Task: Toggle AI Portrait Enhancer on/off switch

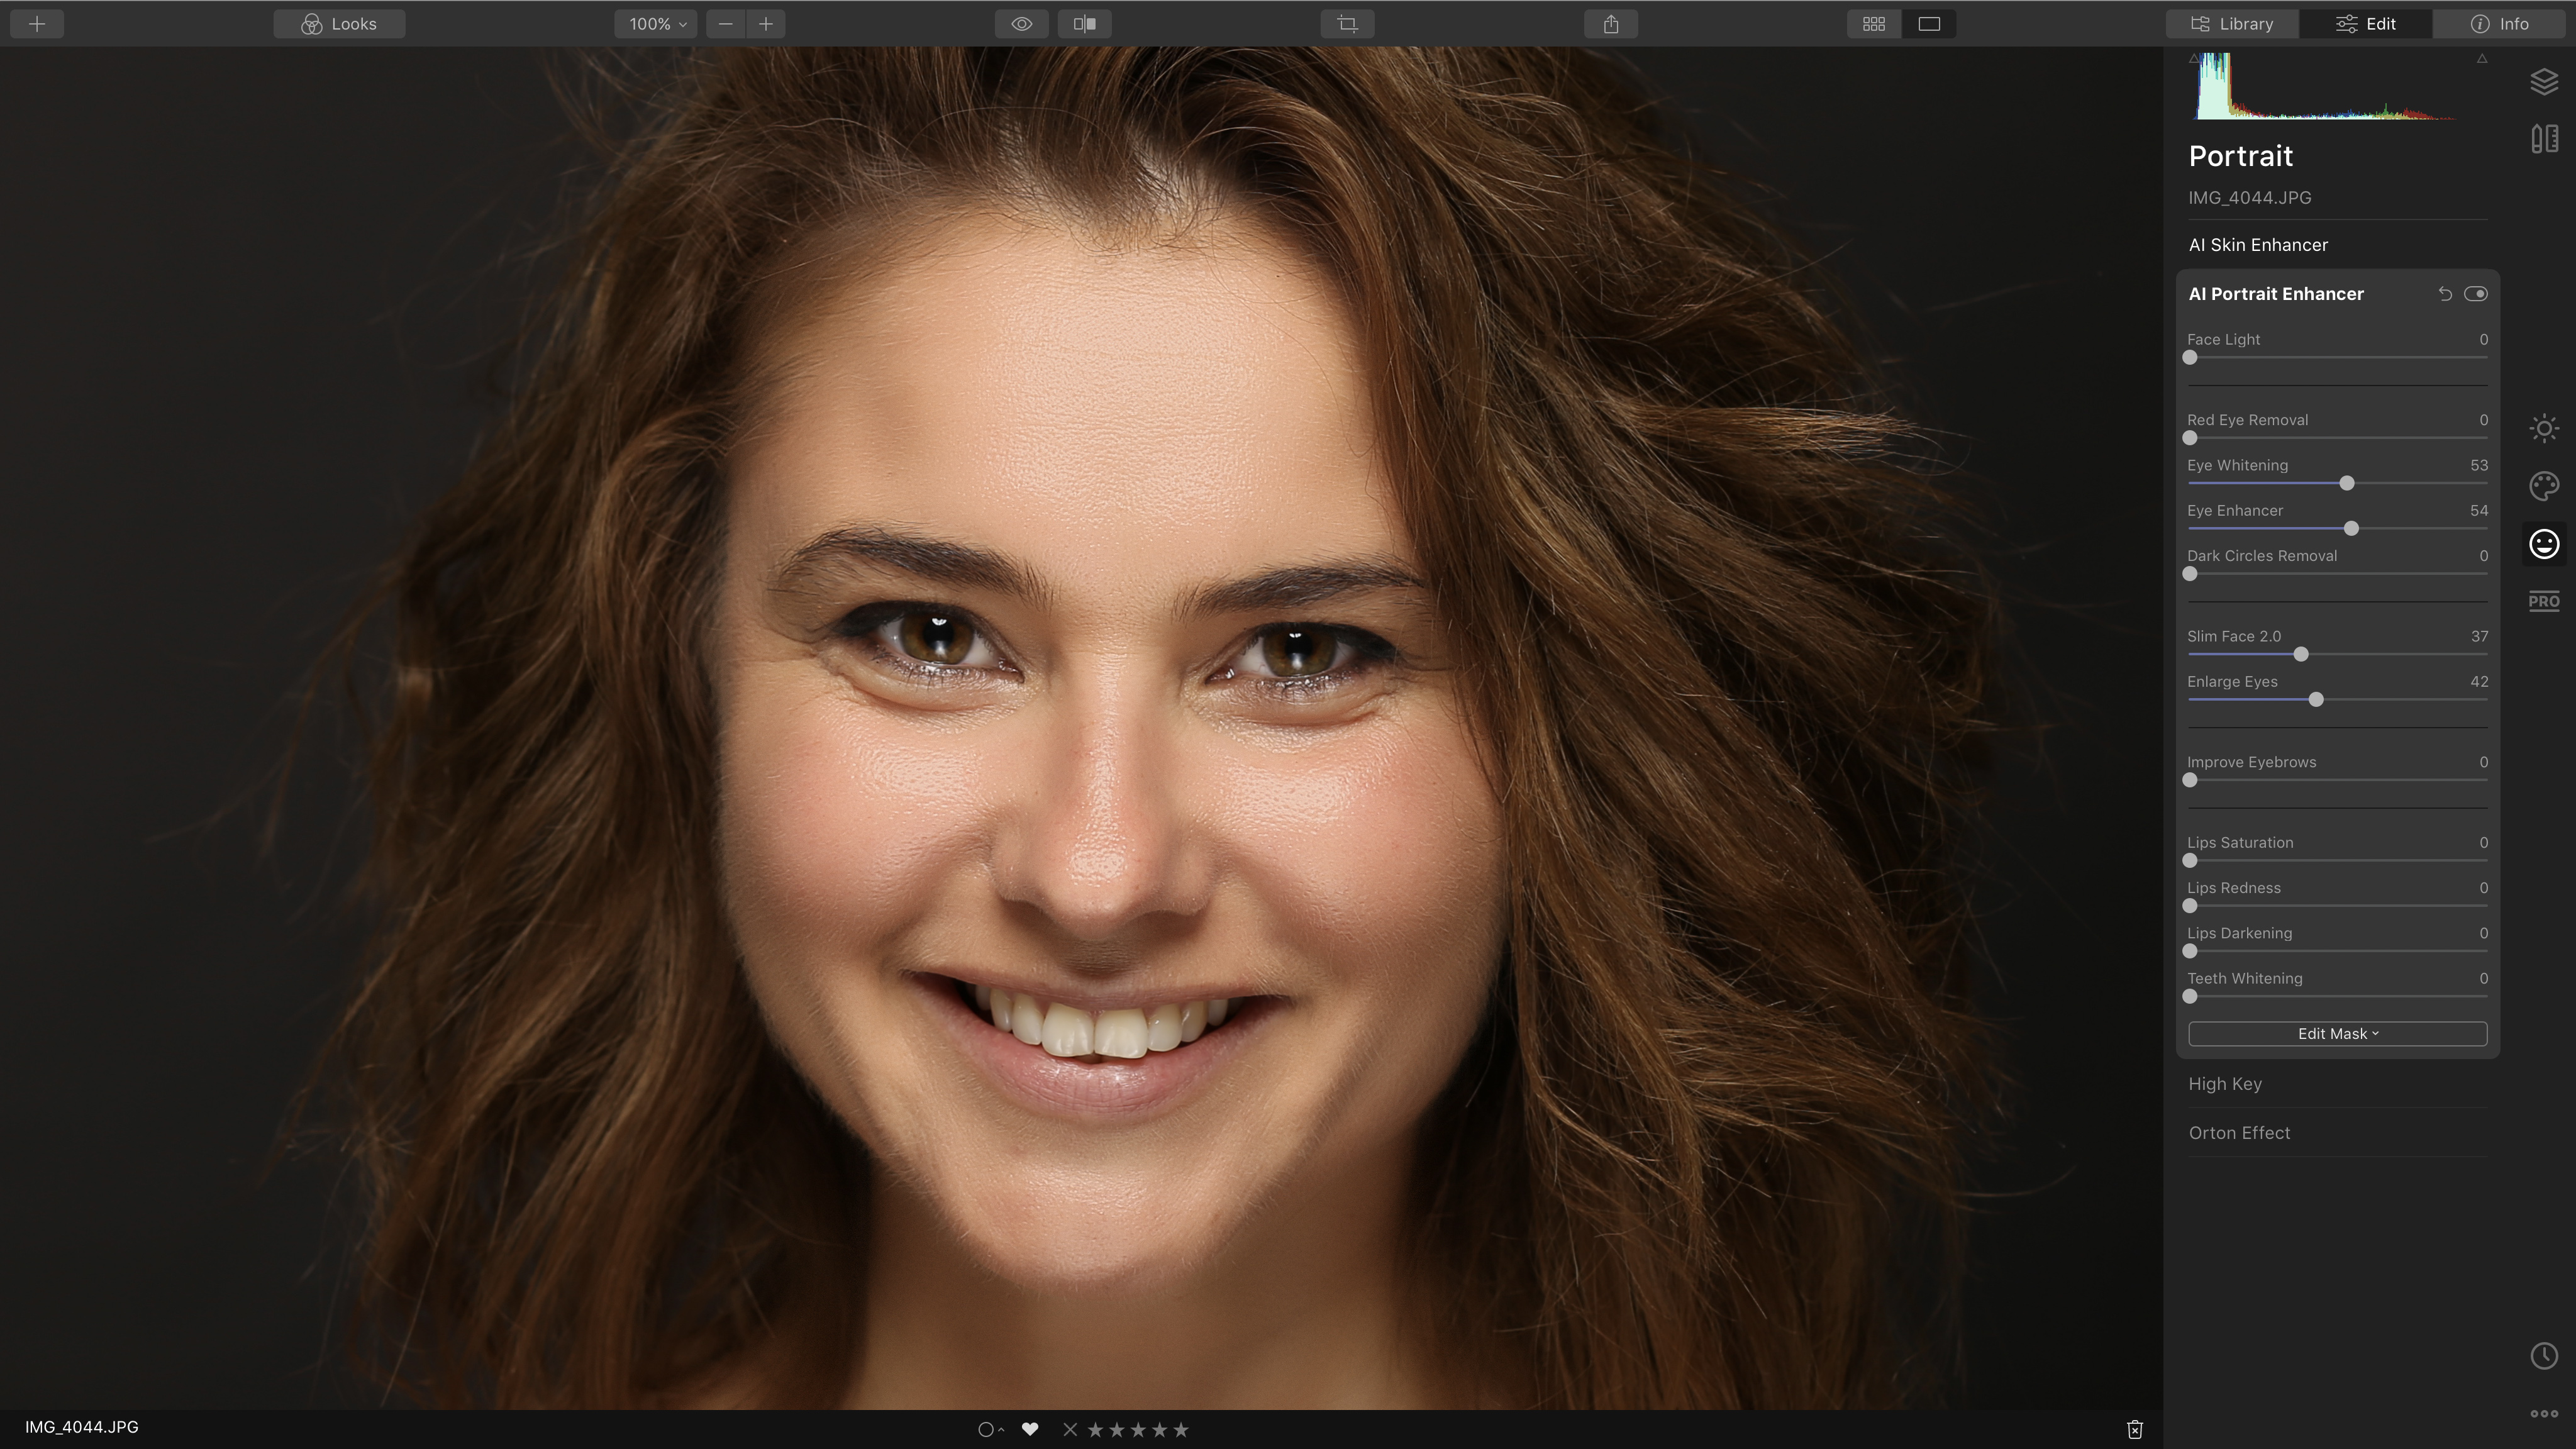Action: (x=2475, y=294)
